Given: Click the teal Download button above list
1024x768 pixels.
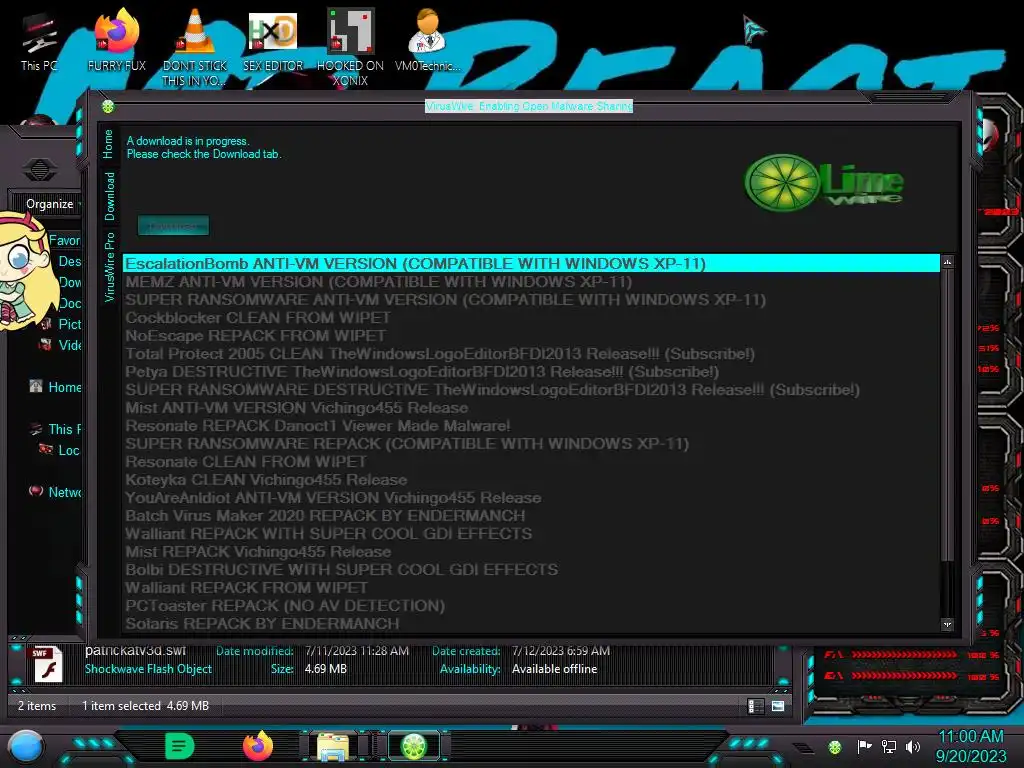Looking at the screenshot, I should [x=173, y=226].
